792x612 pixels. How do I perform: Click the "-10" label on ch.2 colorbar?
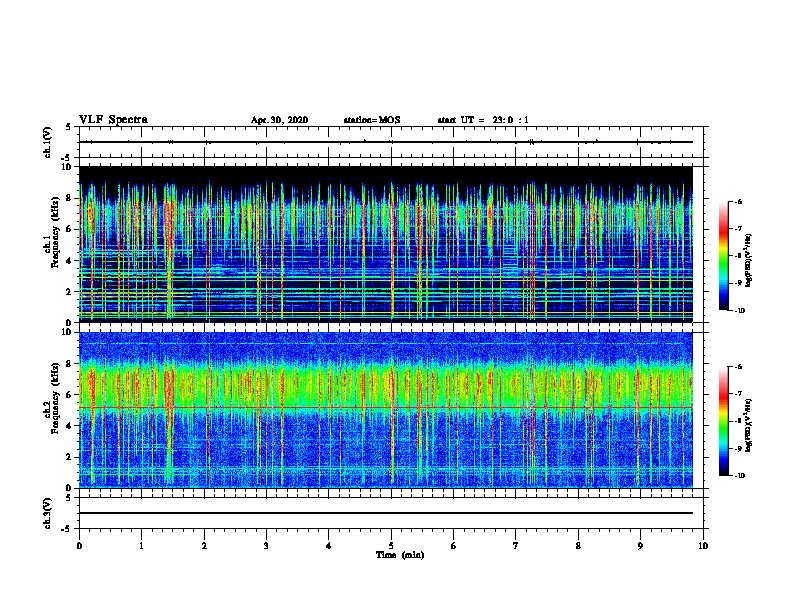point(739,476)
